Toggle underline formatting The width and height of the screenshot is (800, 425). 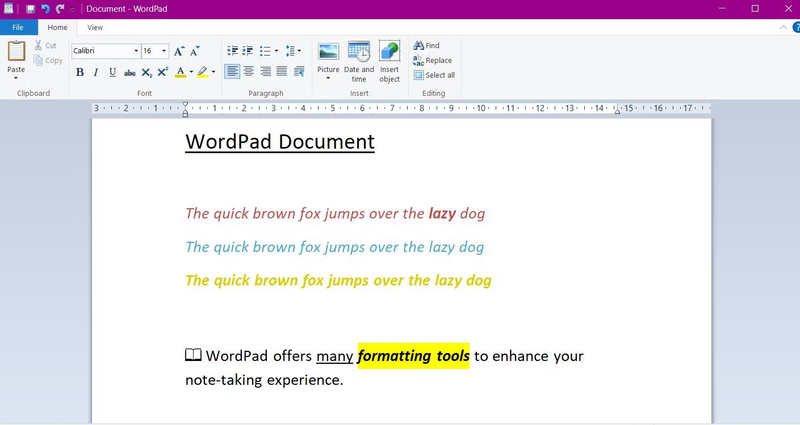point(112,72)
